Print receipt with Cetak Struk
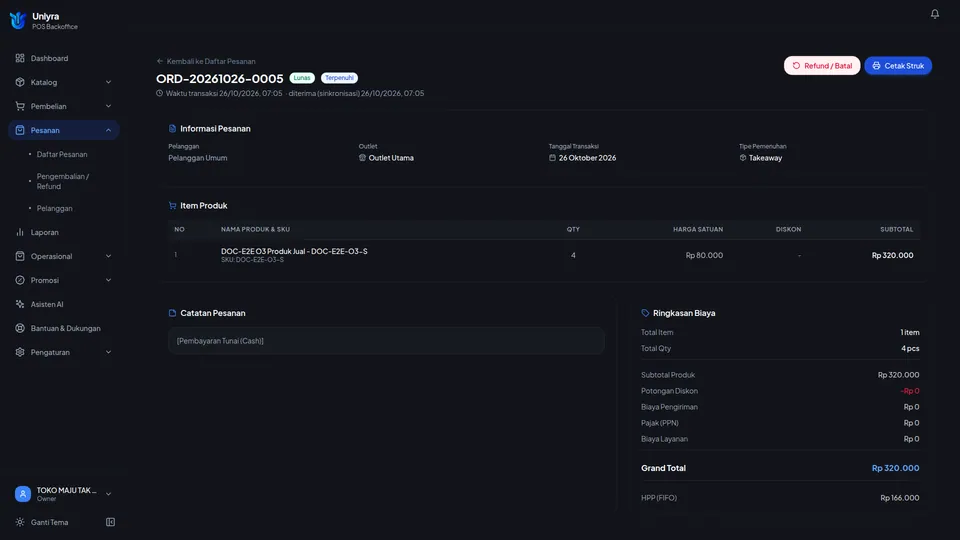The height and width of the screenshot is (540, 960). [898, 66]
